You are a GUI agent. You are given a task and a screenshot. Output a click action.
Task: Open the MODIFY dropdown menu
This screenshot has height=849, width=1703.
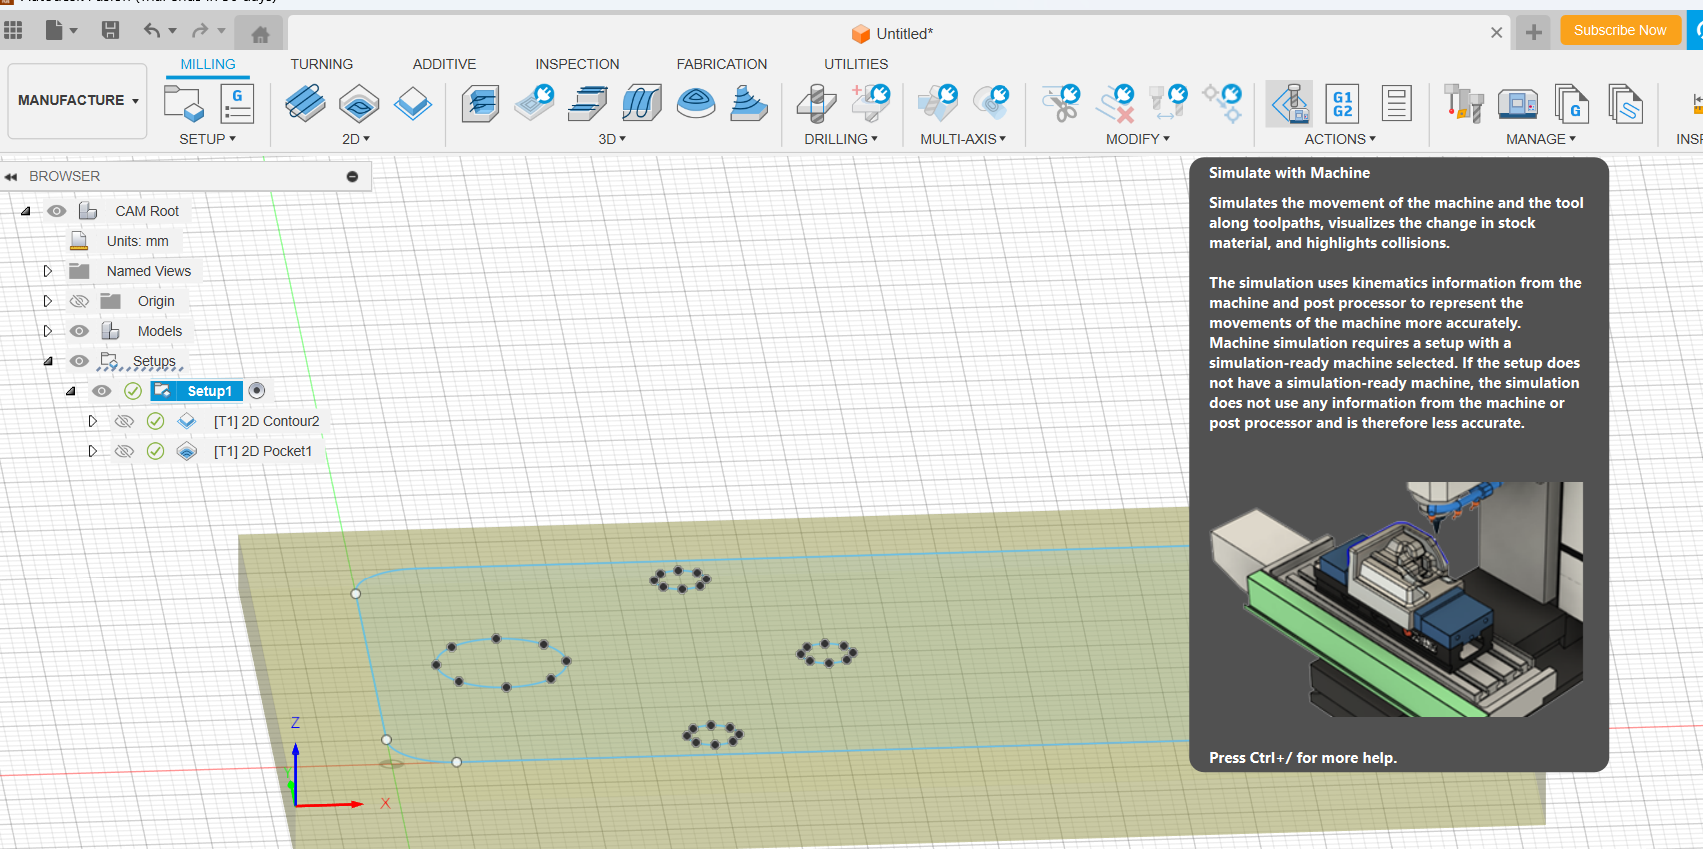coord(1138,139)
